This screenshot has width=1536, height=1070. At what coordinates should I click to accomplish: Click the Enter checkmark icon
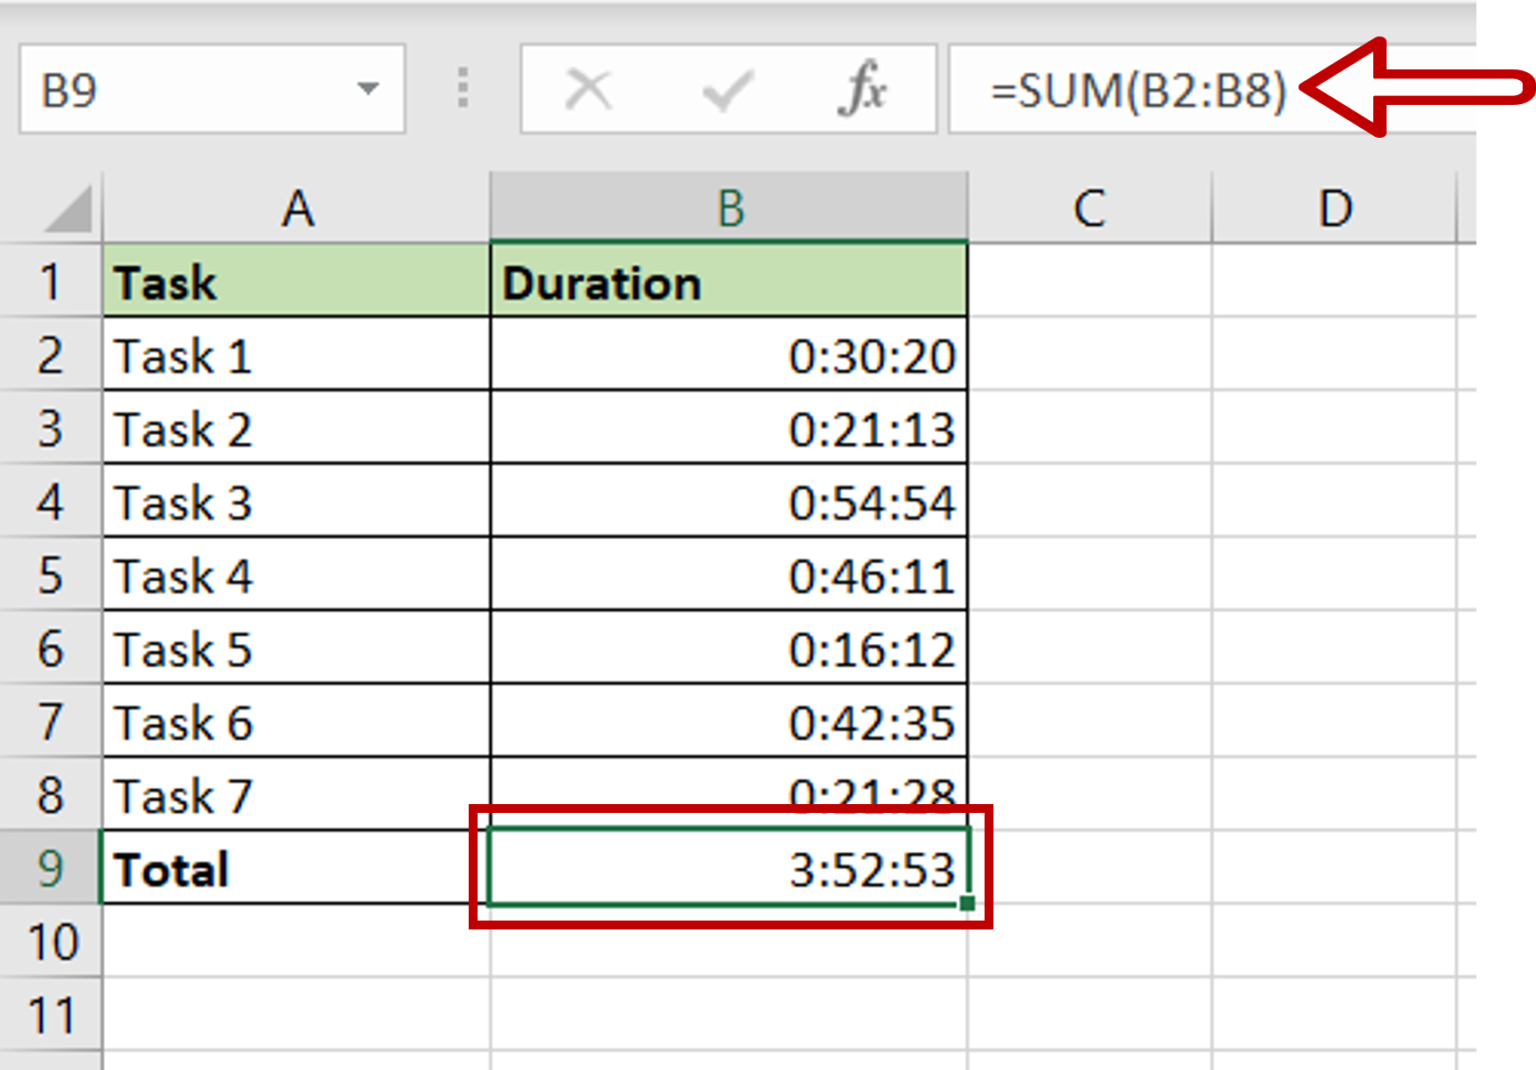pos(726,89)
